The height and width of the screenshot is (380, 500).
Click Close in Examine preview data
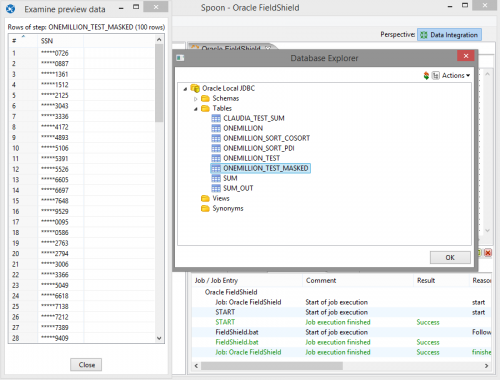pos(86,365)
